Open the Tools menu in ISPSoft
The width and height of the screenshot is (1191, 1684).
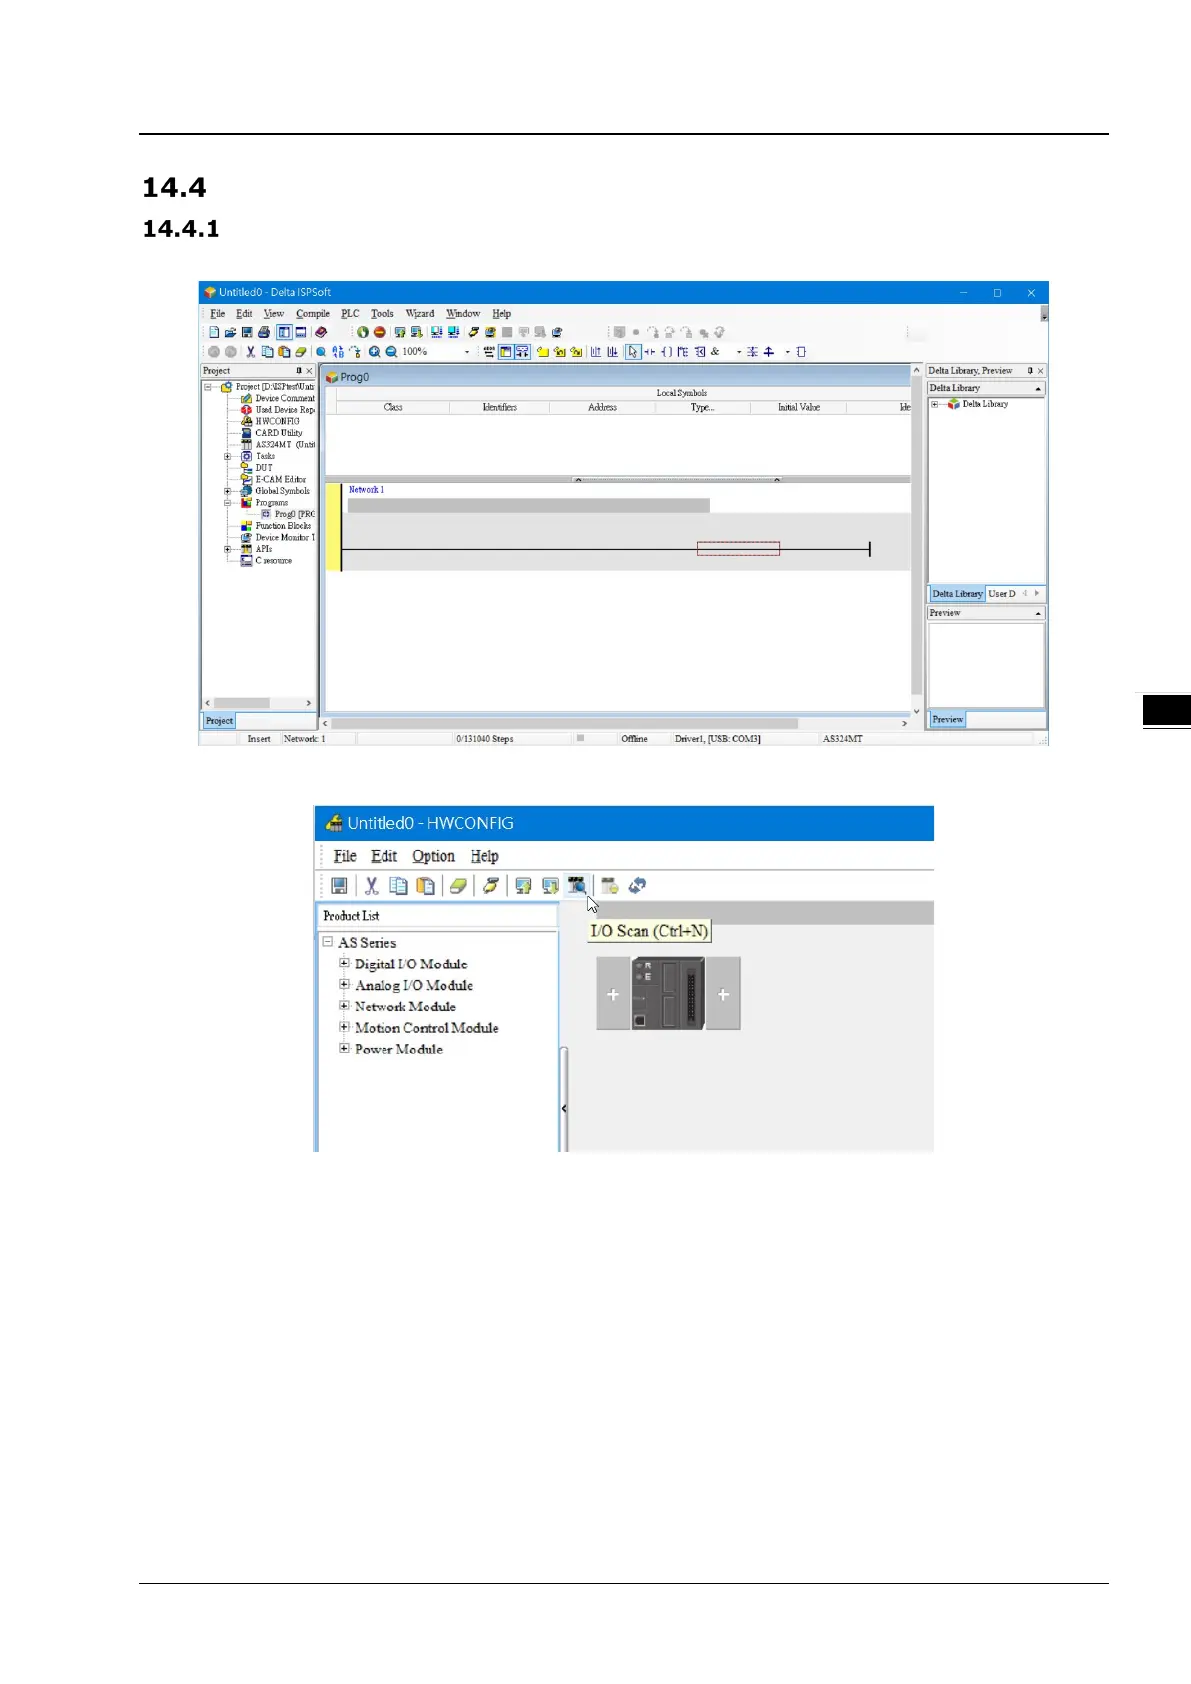(382, 313)
